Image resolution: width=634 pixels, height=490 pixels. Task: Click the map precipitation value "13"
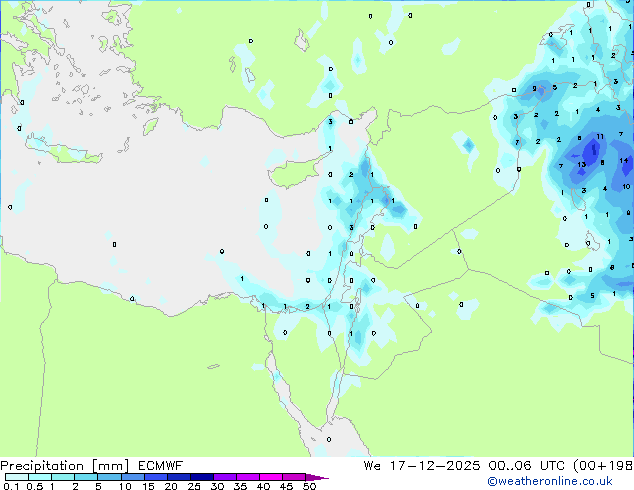[x=581, y=164]
